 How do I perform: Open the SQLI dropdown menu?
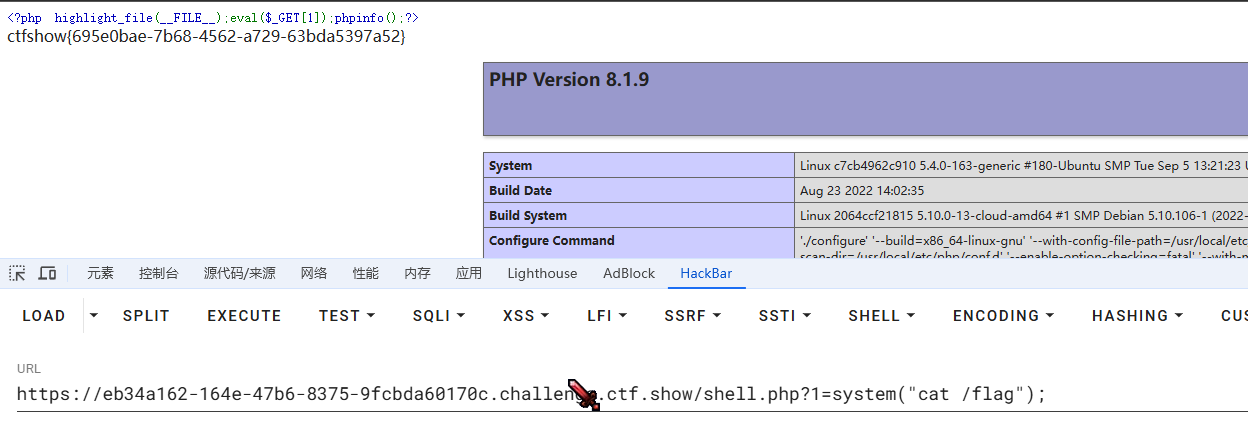439,315
